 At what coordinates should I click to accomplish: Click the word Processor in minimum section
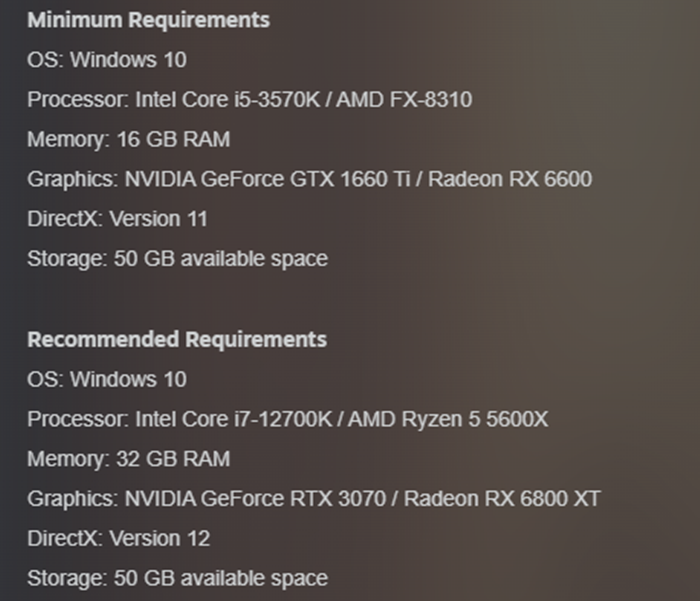pos(78,99)
